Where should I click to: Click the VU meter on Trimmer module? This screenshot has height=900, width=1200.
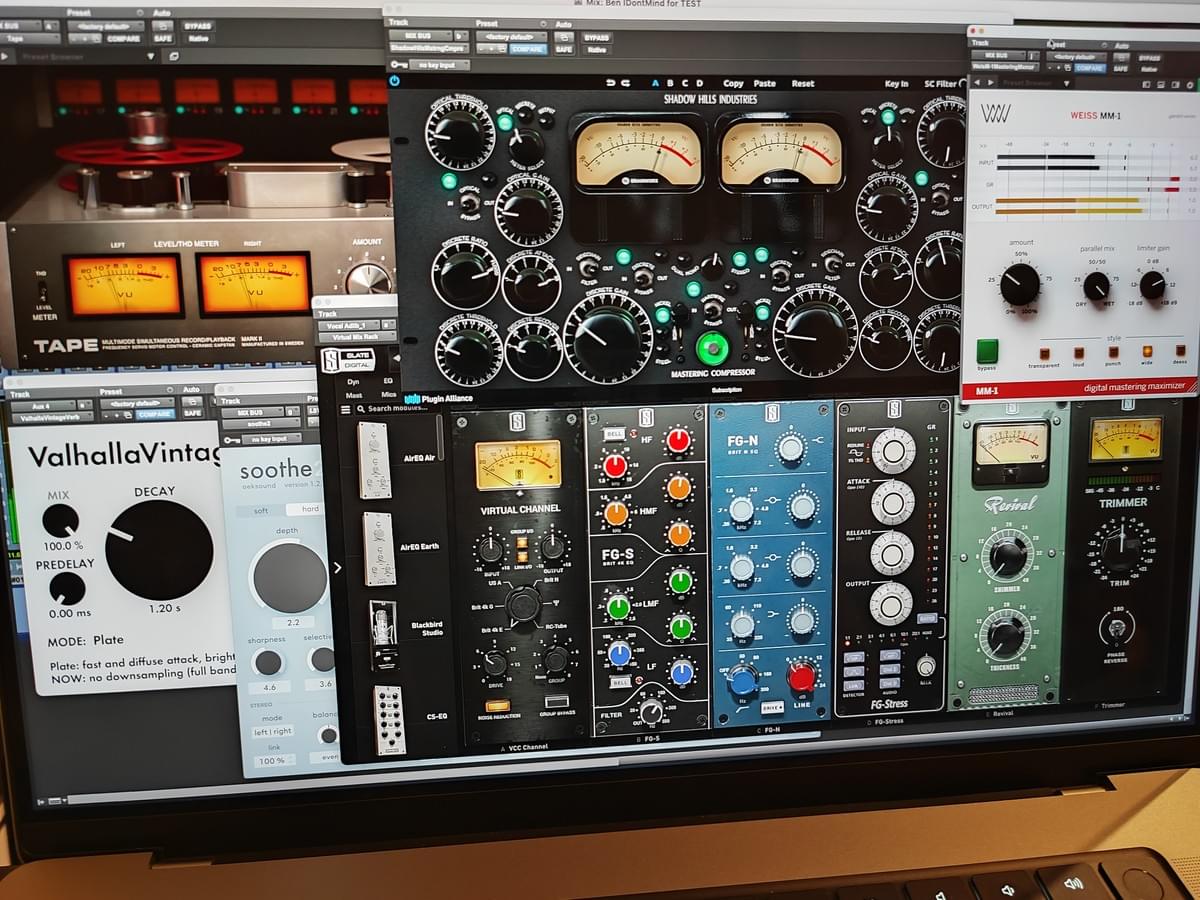click(1126, 439)
